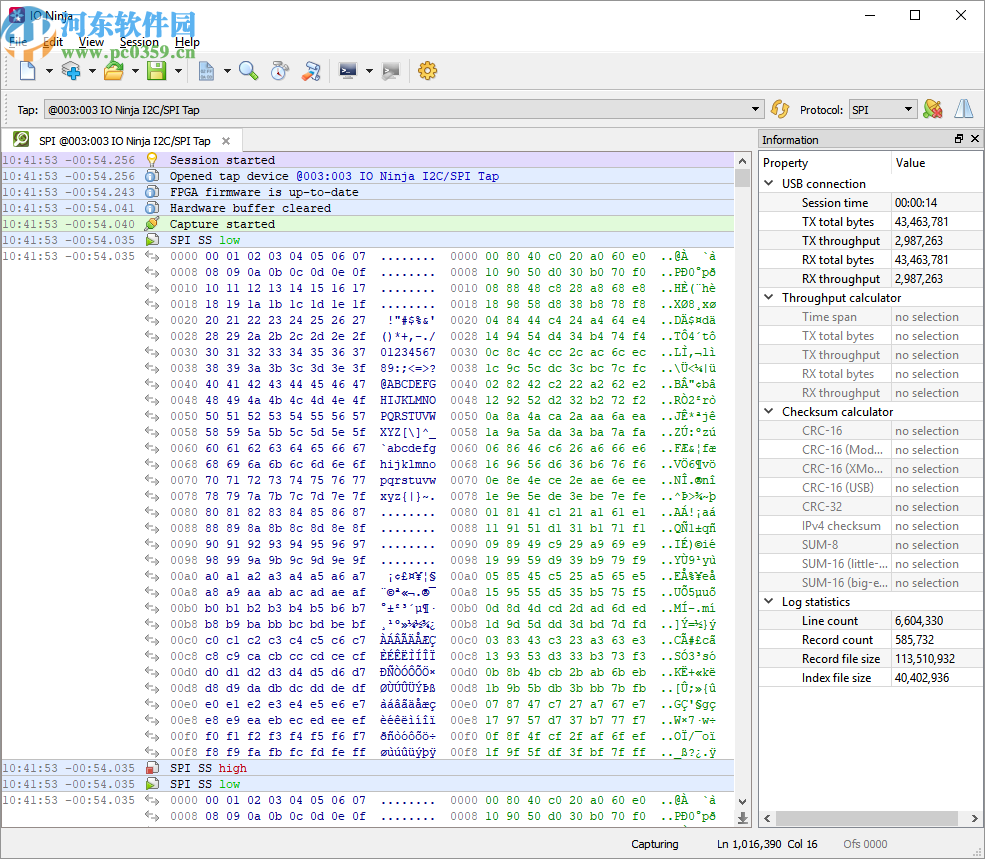Click the green Save floppy disk icon
This screenshot has width=989, height=860.
156,70
